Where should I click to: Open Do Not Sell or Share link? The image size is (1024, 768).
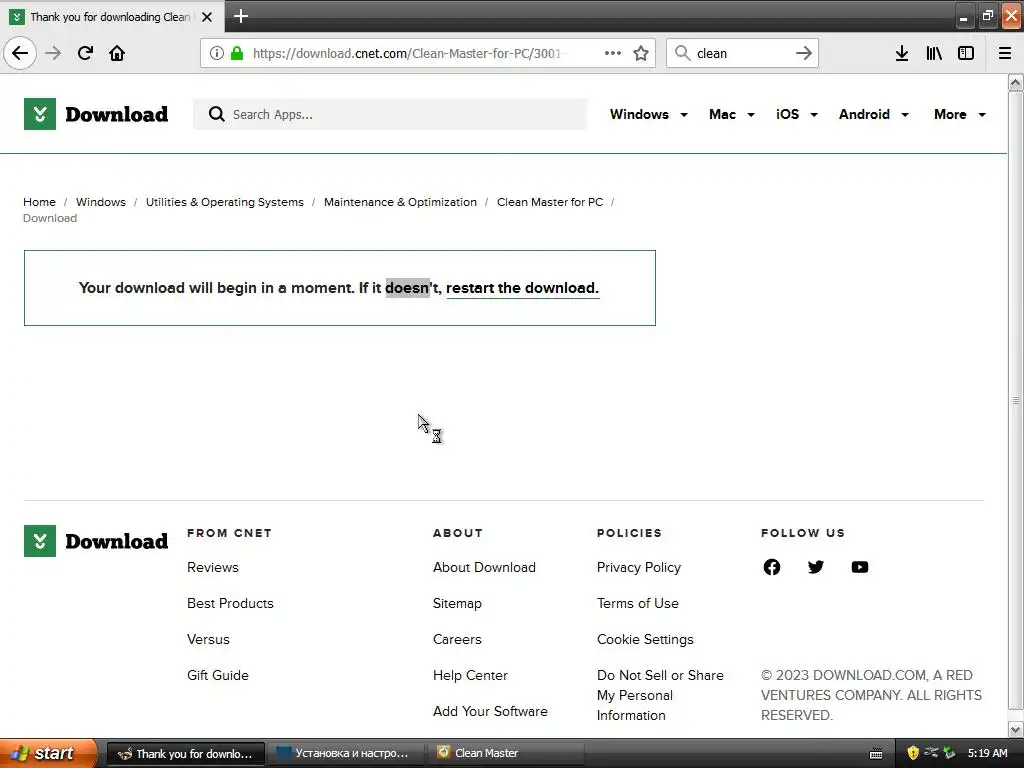[x=660, y=695]
